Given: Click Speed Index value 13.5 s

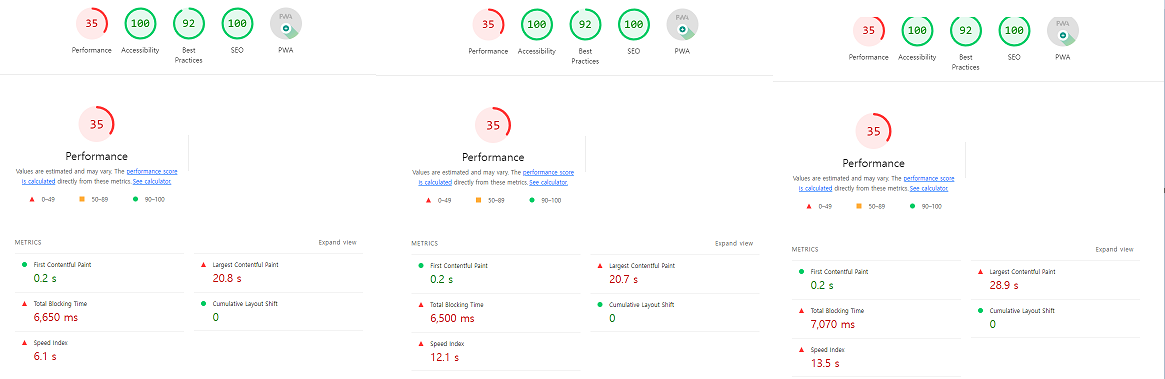Looking at the screenshot, I should coord(825,364).
